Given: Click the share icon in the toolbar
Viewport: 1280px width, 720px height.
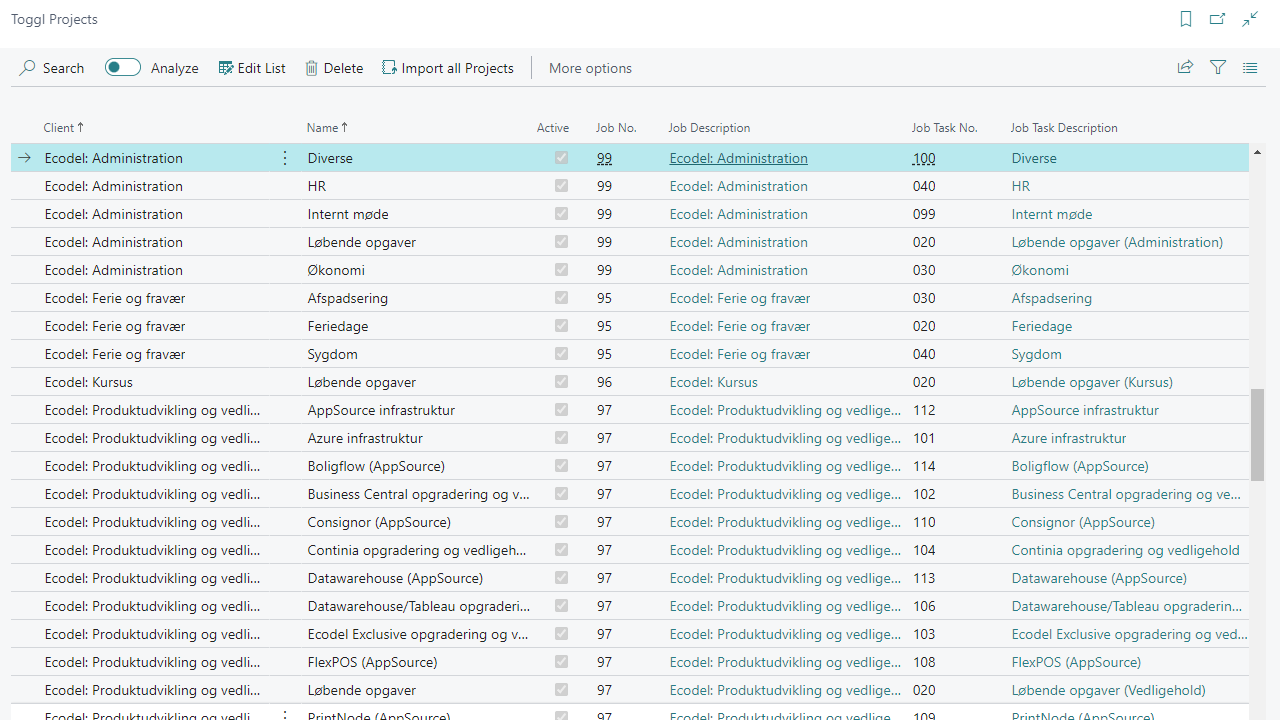Looking at the screenshot, I should tap(1185, 68).
